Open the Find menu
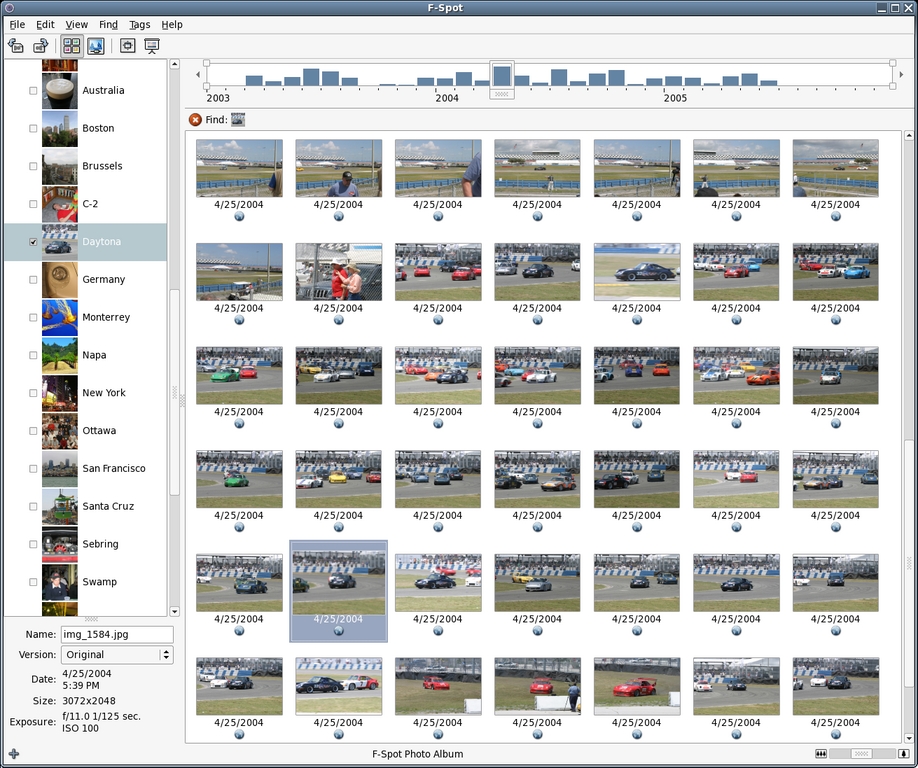This screenshot has width=918, height=768. [x=108, y=24]
